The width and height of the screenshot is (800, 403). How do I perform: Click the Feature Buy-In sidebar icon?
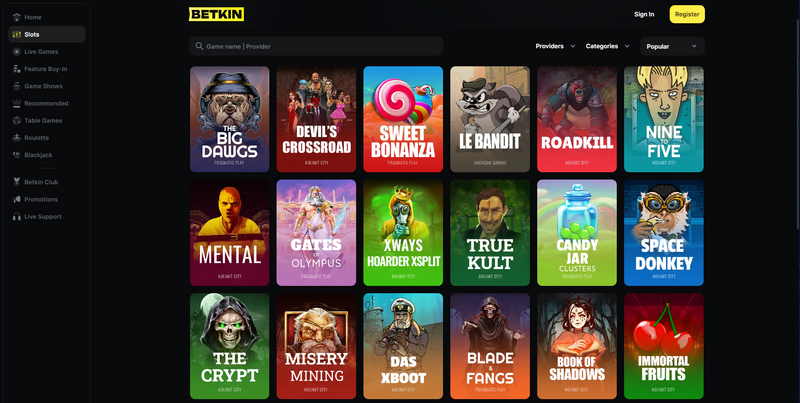(17, 69)
